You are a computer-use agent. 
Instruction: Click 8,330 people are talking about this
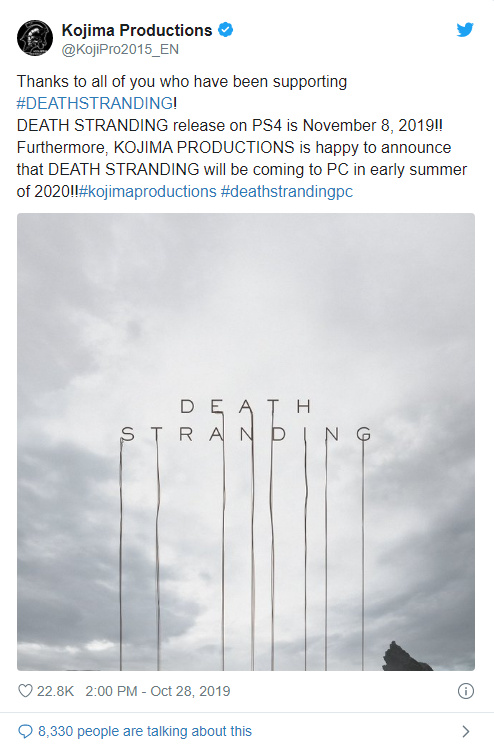[145, 731]
